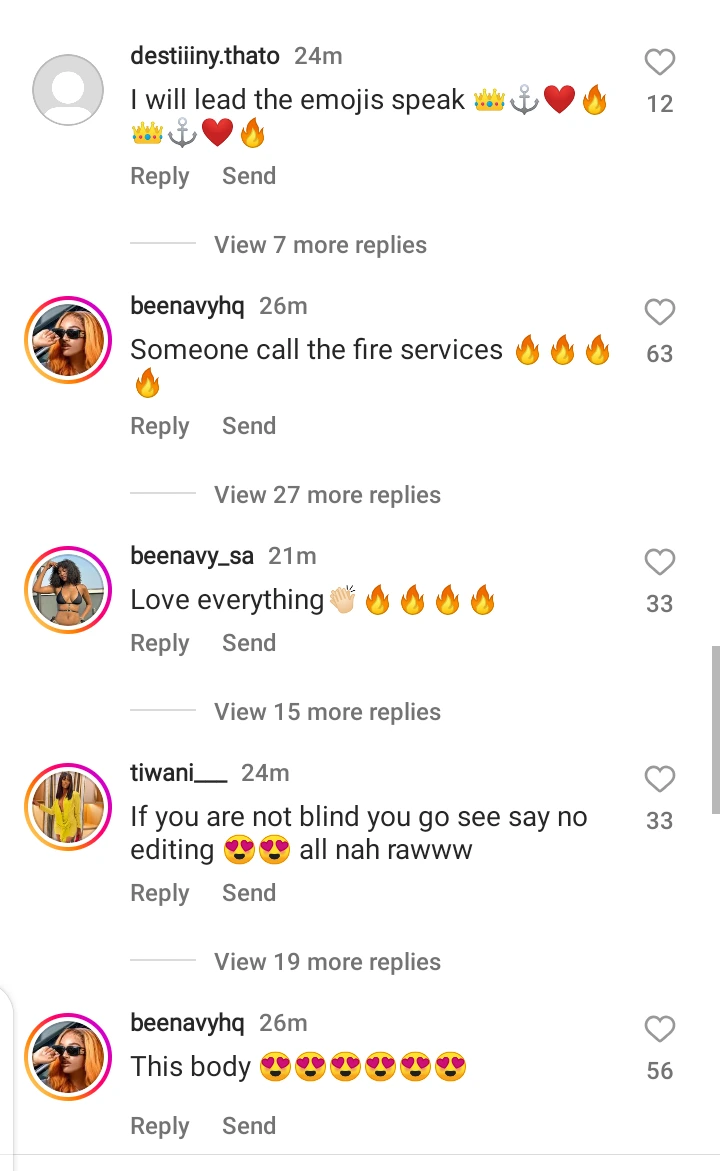This screenshot has height=1171, width=720.
Task: Expand 'View 27 more replies'
Action: coord(327,495)
